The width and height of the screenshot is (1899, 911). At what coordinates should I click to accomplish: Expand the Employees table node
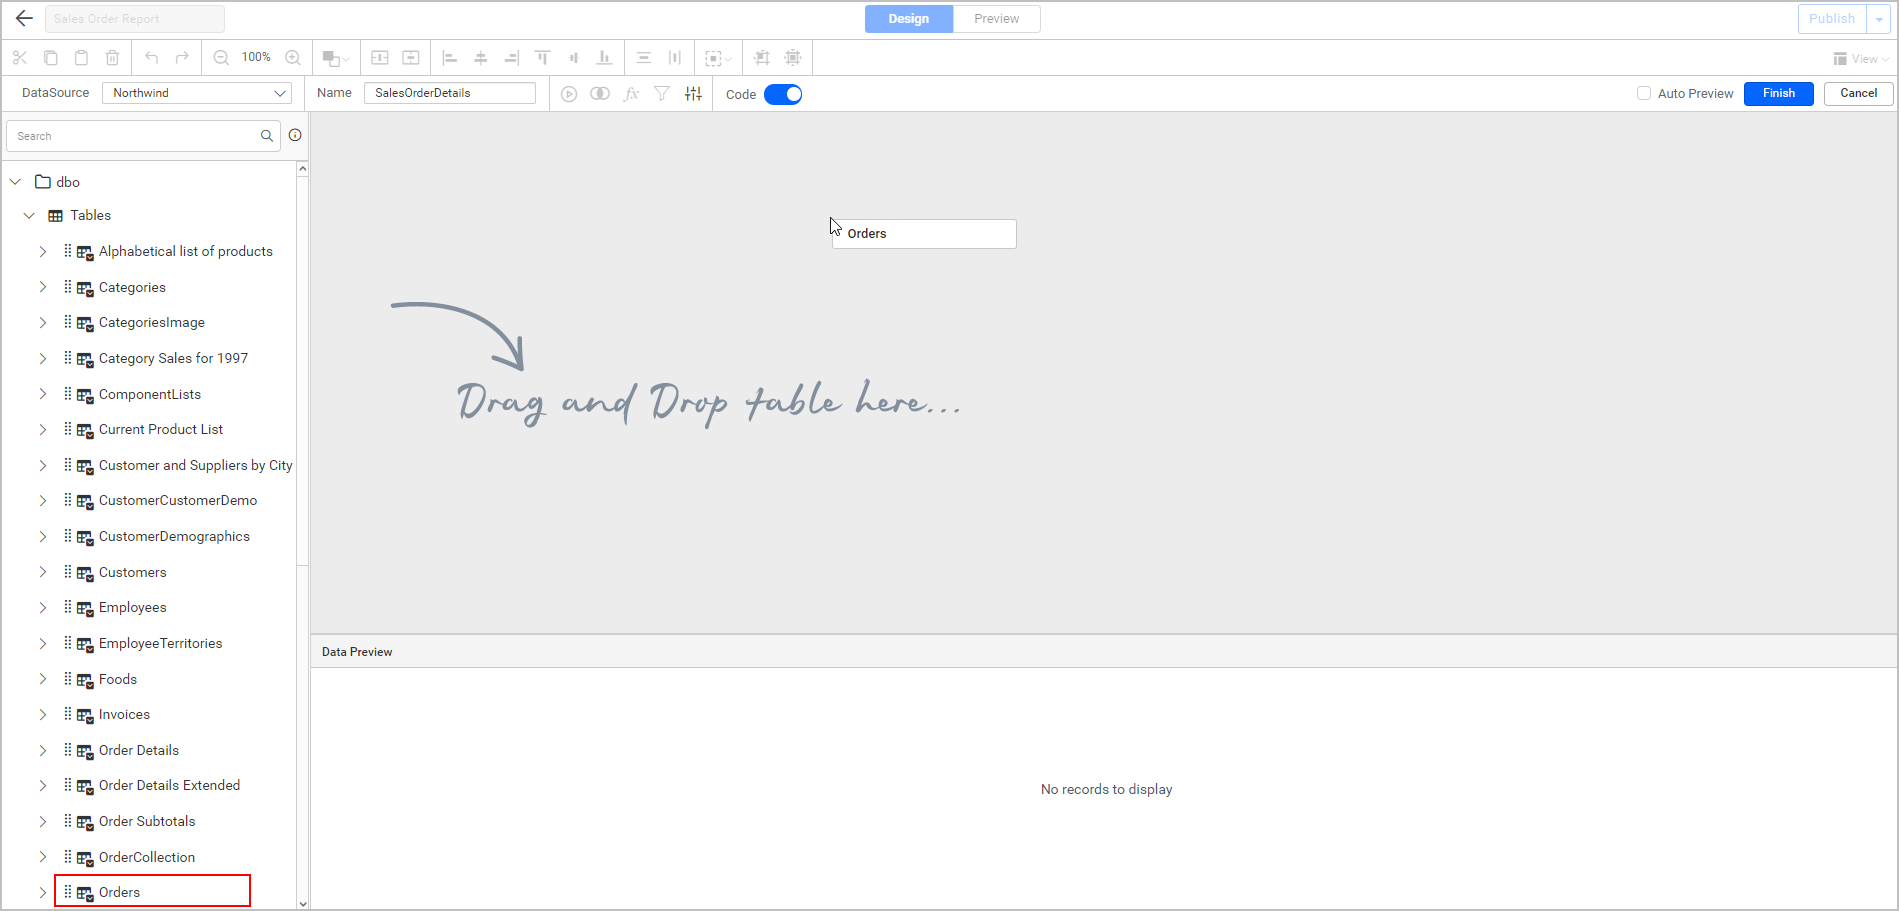pos(43,607)
